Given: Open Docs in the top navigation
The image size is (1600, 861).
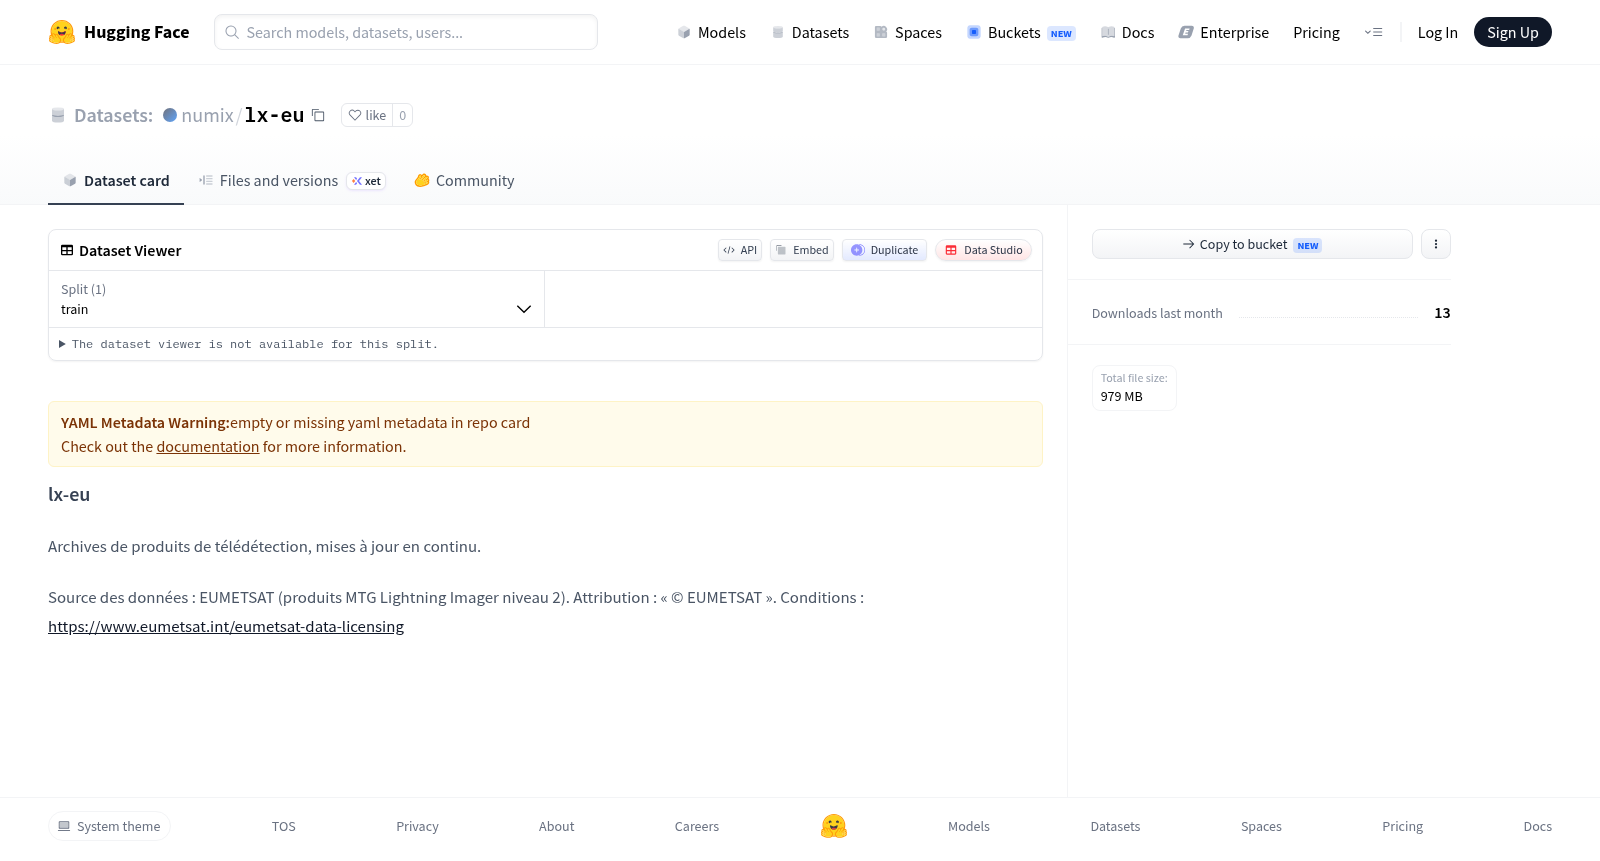Looking at the screenshot, I should [1127, 32].
